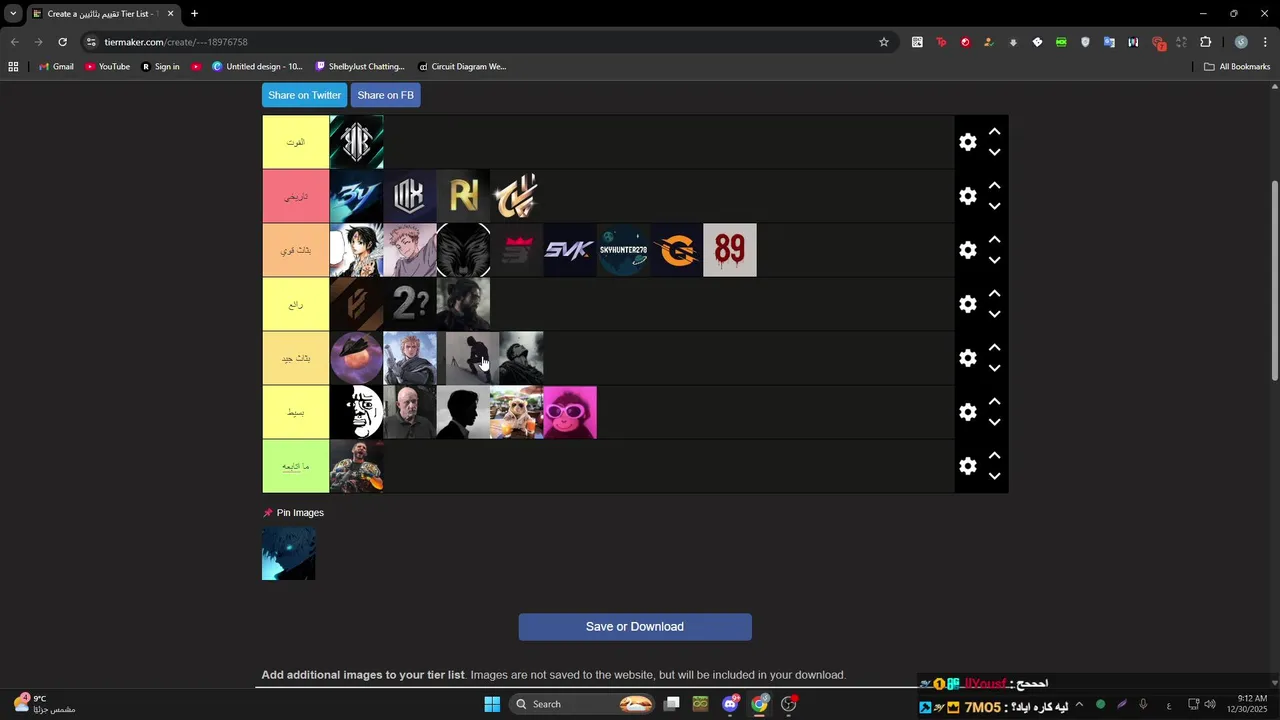Image resolution: width=1280 pixels, height=720 pixels.
Task: Move بثاث قوي row up with chevron
Action: [x=994, y=240]
